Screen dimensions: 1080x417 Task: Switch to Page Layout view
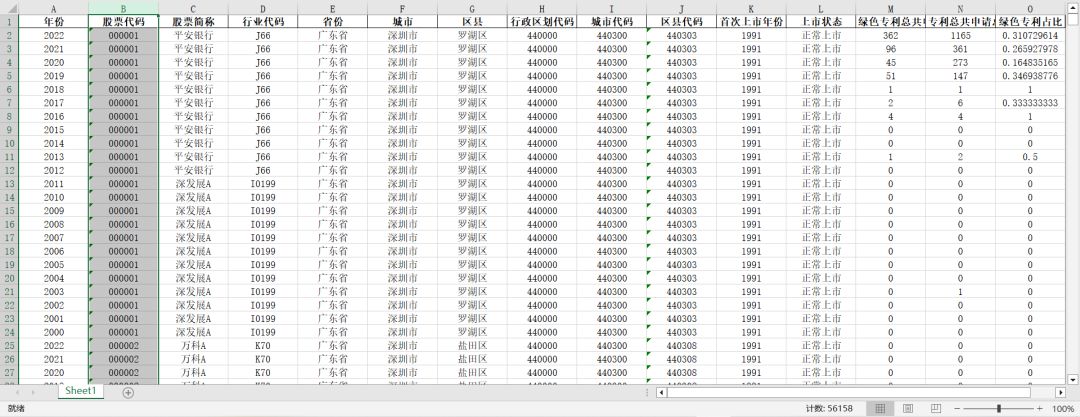[908, 409]
